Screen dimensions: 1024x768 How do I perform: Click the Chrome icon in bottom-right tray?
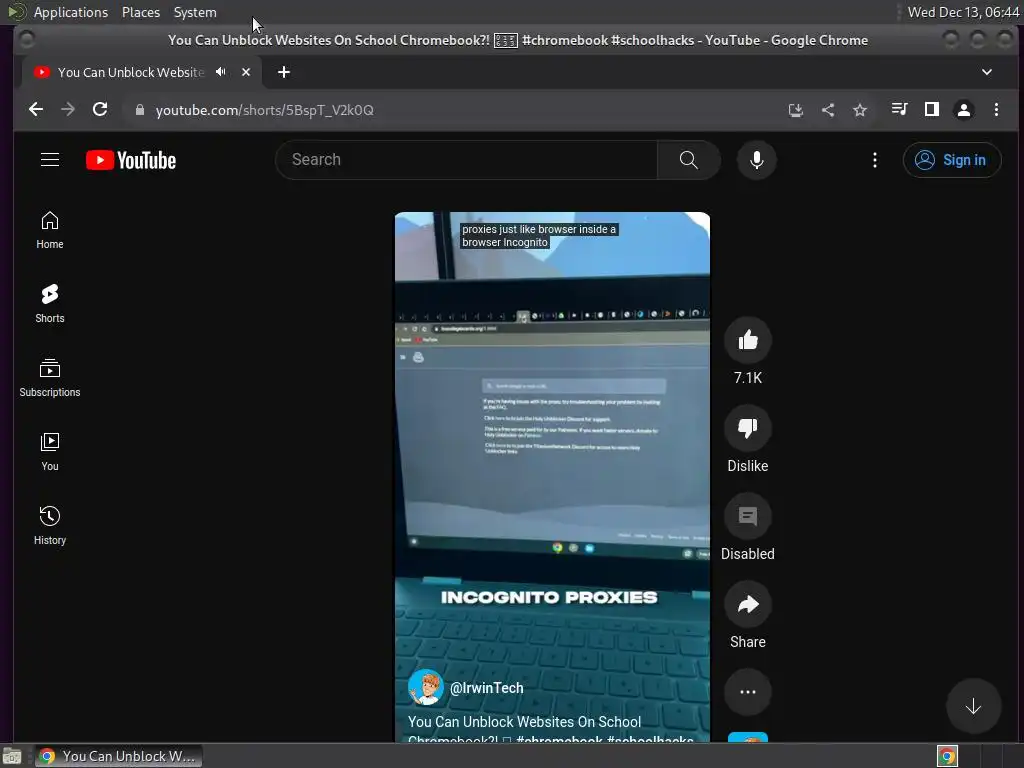coord(947,756)
